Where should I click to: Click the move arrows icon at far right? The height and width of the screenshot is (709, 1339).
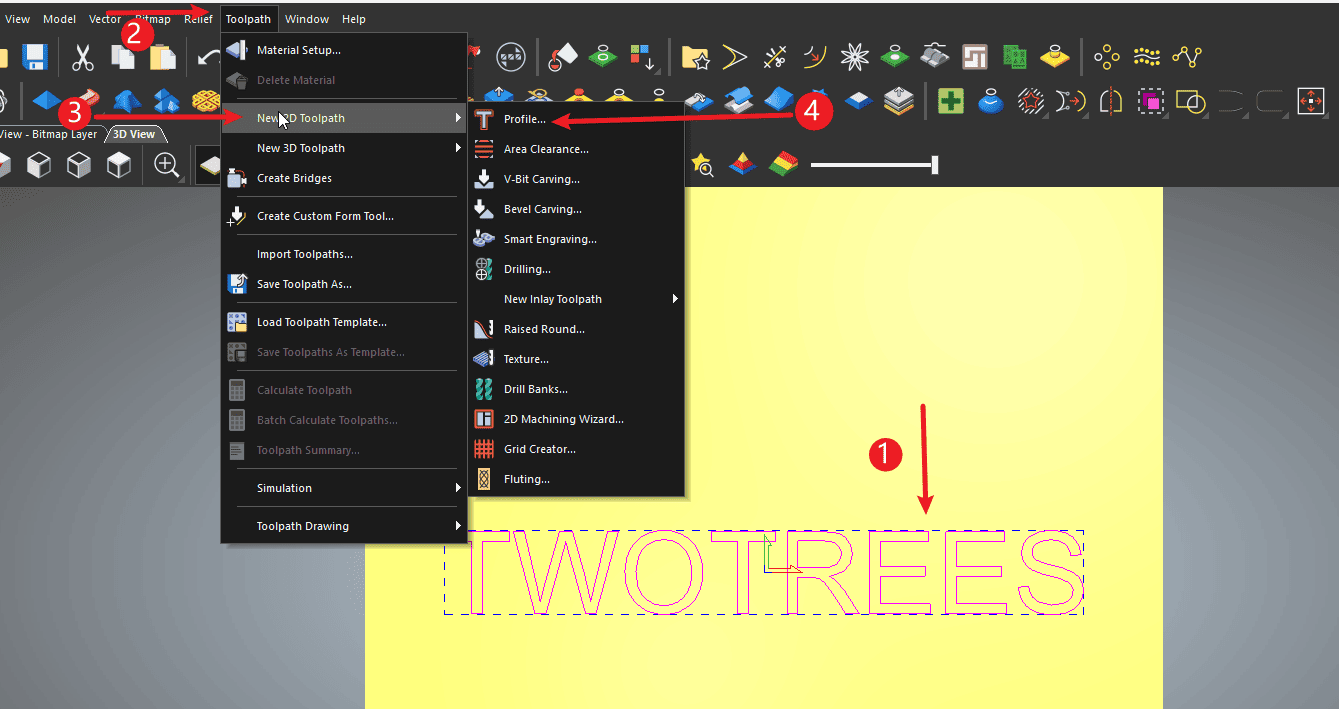[x=1310, y=101]
